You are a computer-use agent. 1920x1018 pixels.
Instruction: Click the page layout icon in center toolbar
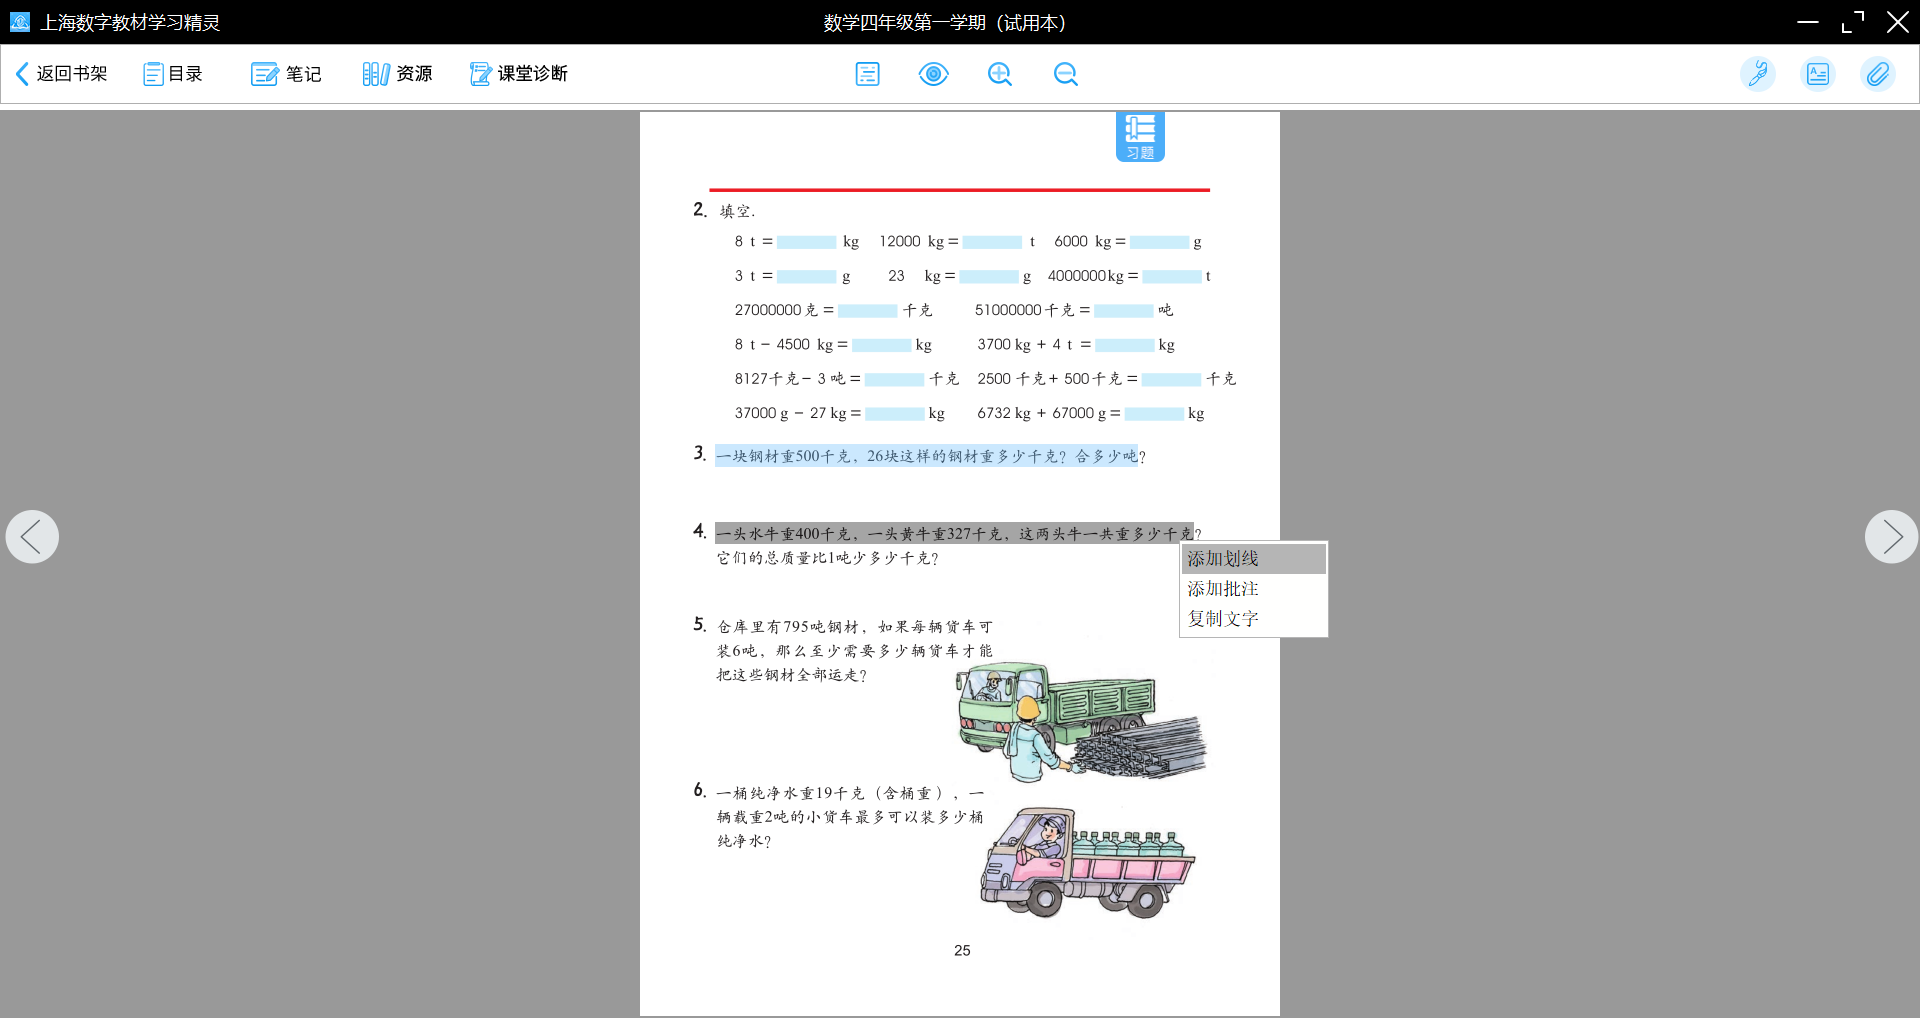point(867,74)
